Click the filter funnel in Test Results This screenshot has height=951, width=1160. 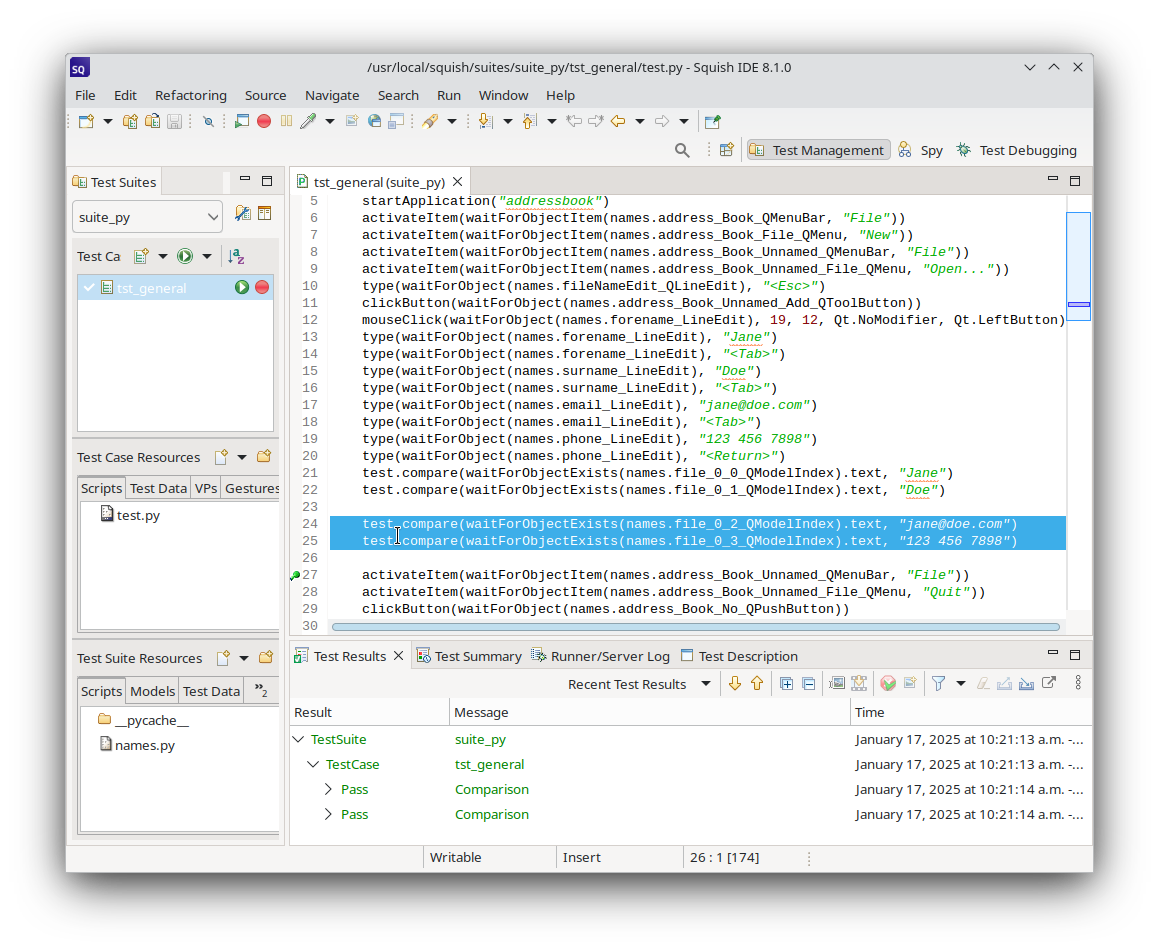click(x=939, y=684)
